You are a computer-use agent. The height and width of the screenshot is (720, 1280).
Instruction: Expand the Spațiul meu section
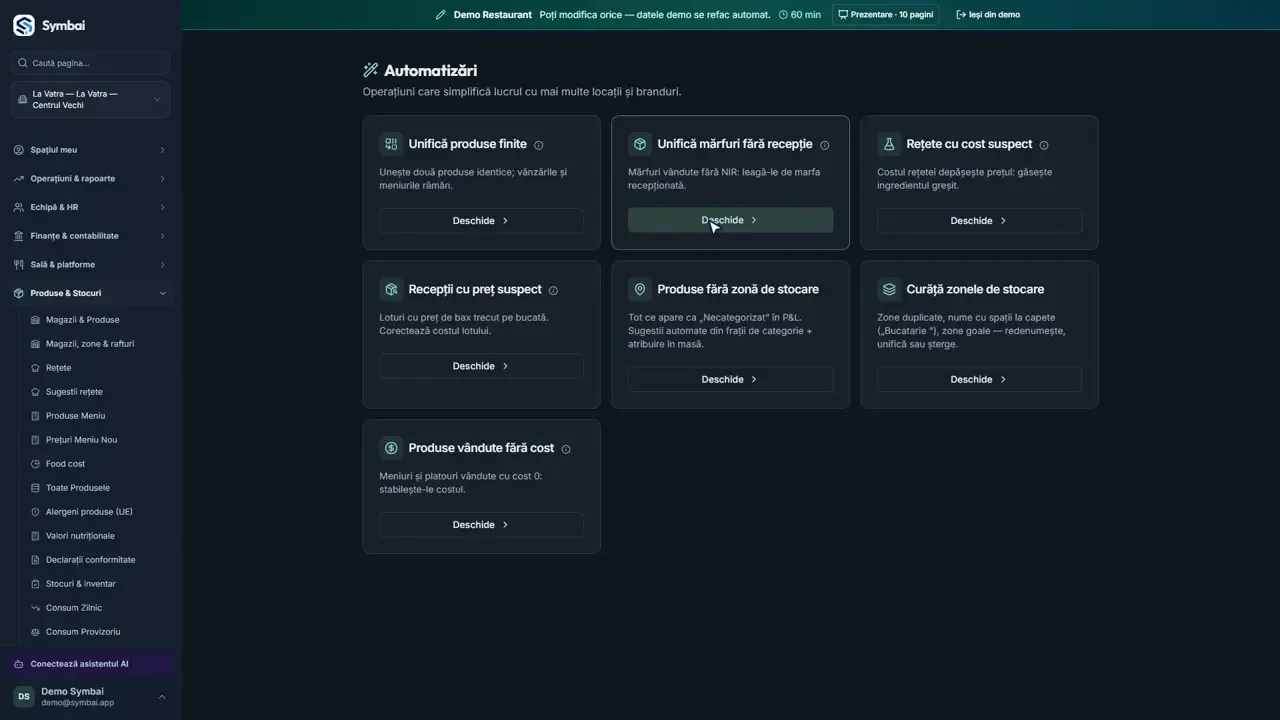(x=90, y=150)
